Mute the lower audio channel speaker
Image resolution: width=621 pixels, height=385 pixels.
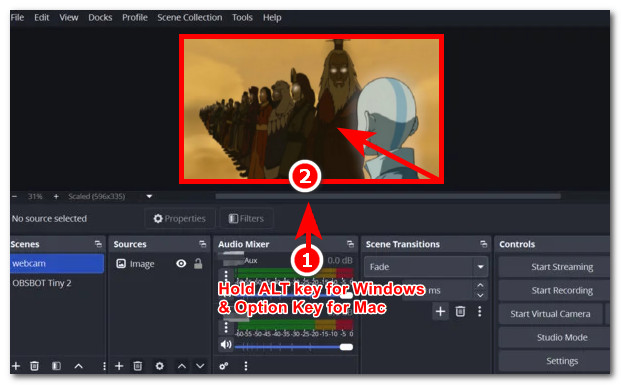coord(226,345)
